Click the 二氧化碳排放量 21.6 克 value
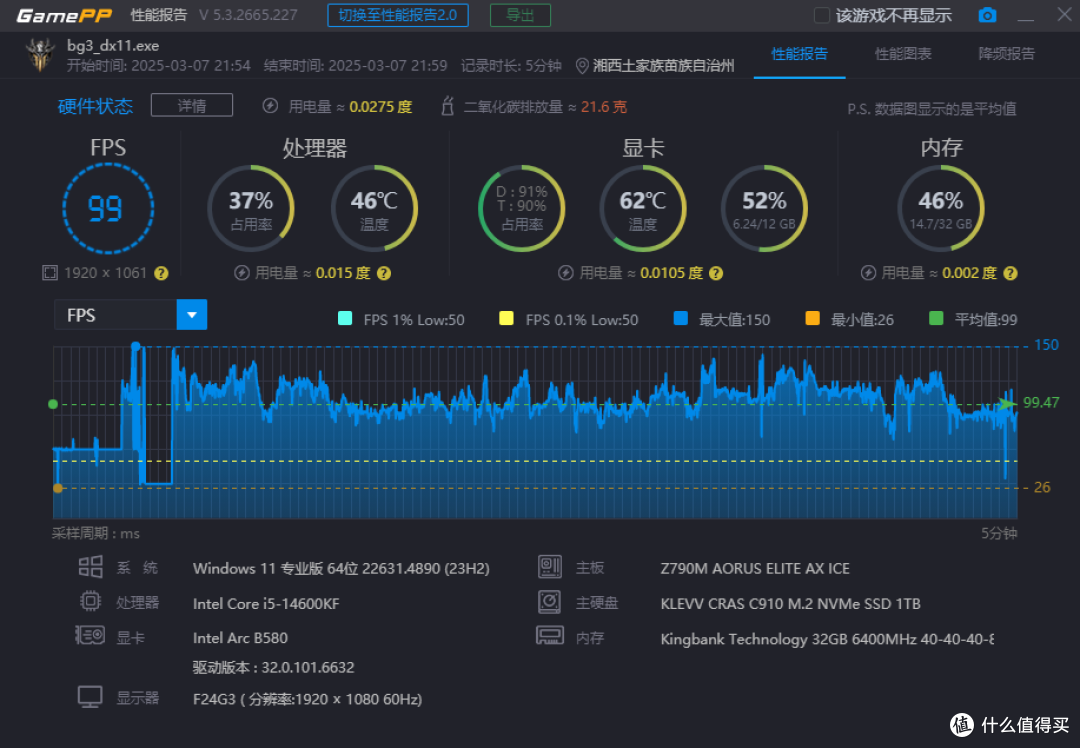 (x=604, y=107)
